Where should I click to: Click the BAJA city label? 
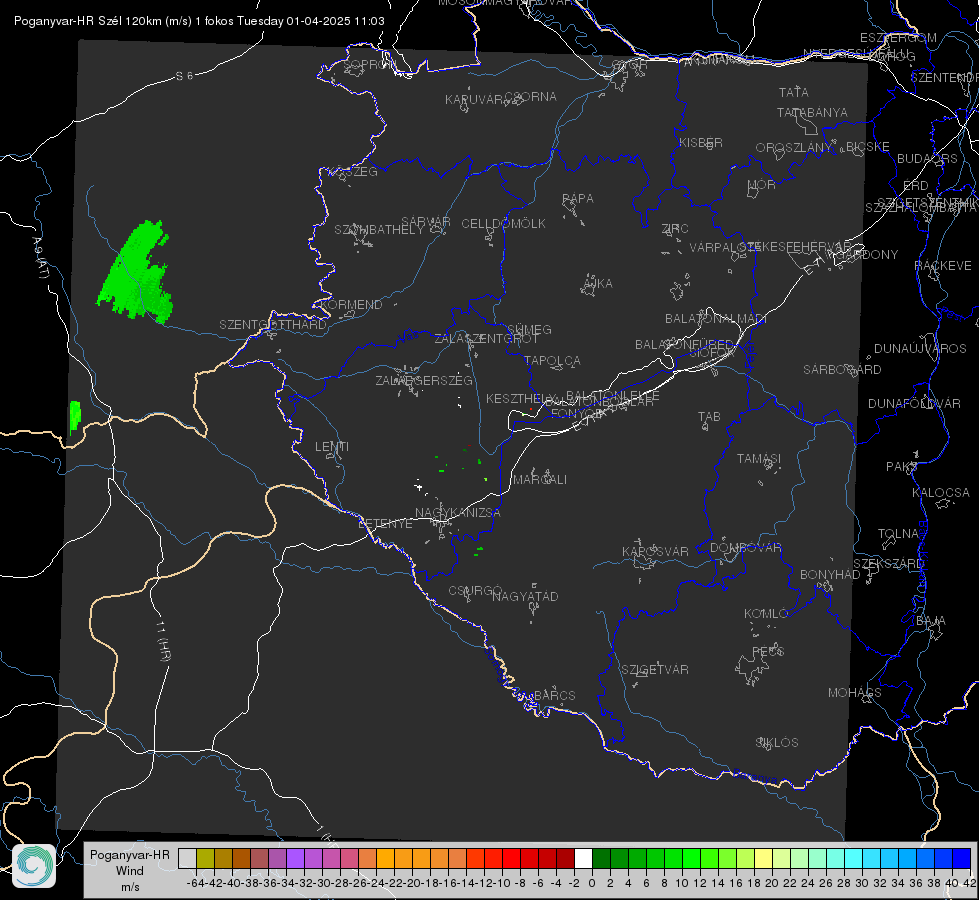[x=931, y=621]
